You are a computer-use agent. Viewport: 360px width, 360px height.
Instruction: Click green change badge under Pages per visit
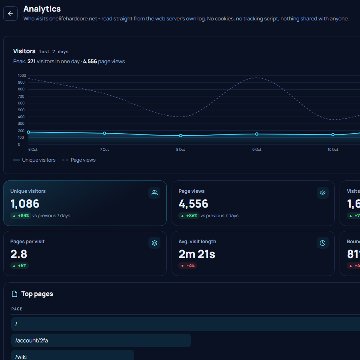click(x=19, y=266)
